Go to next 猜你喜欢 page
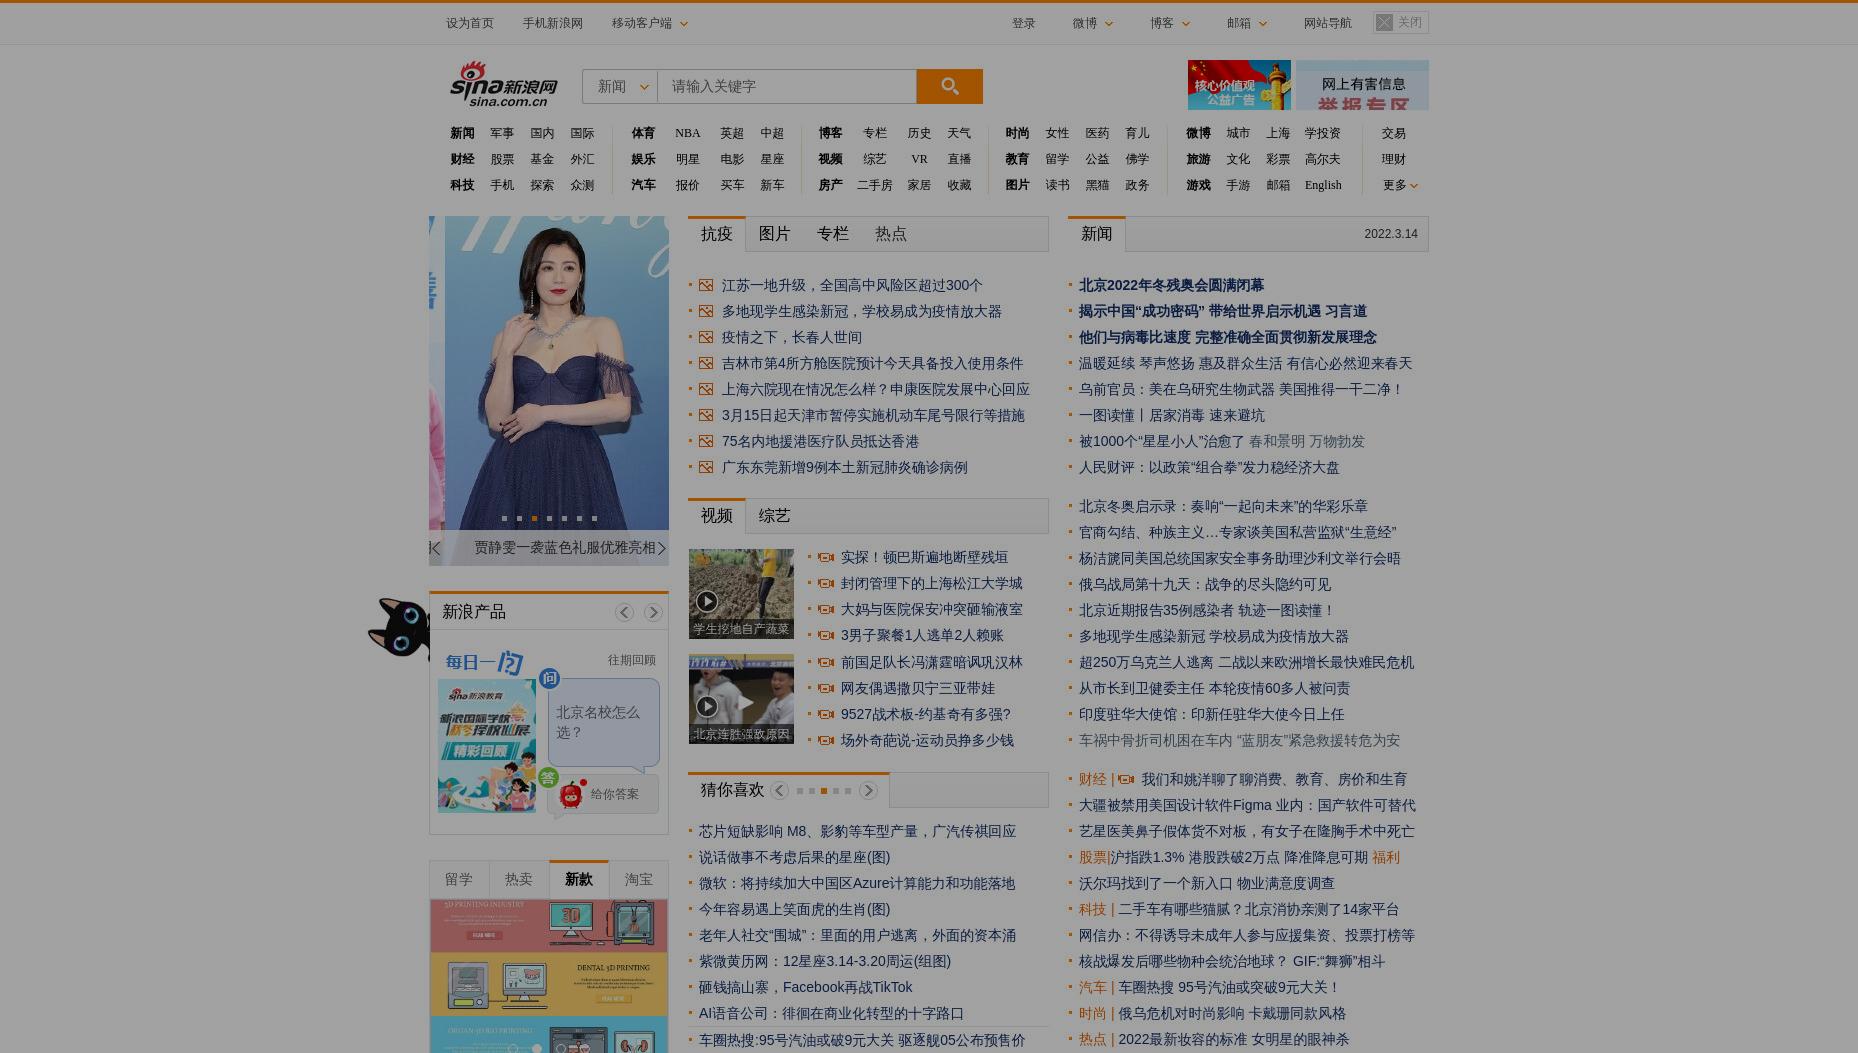 click(x=868, y=790)
